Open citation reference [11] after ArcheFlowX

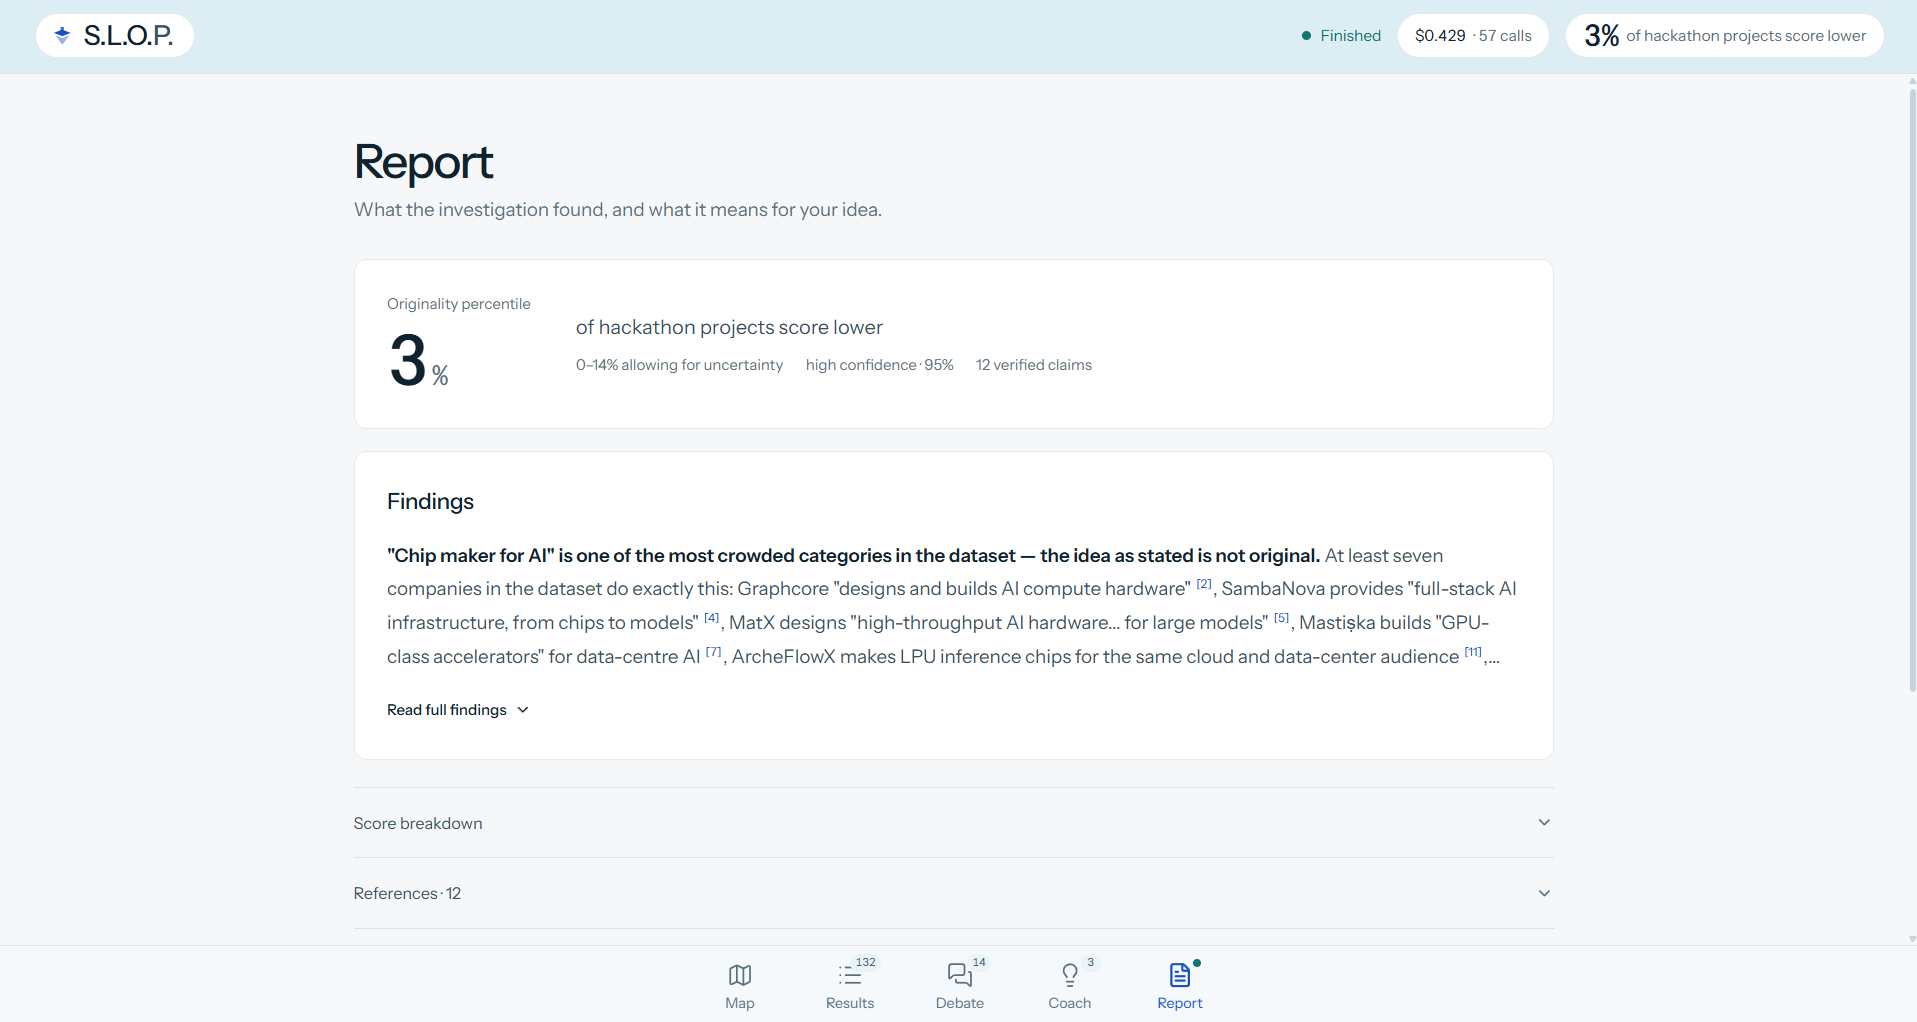tap(1473, 652)
